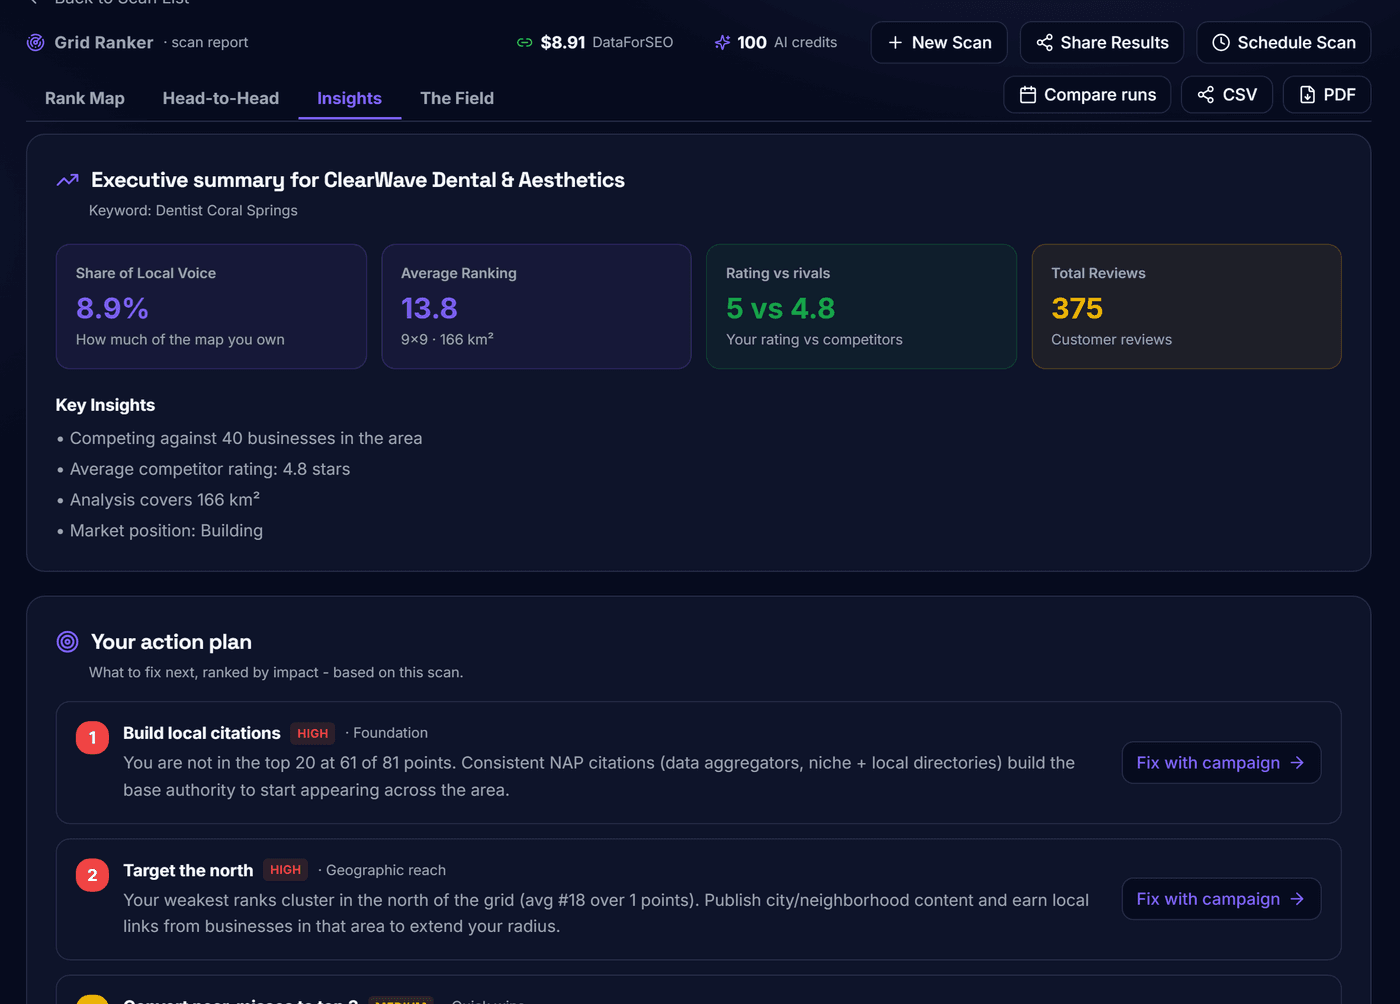Image resolution: width=1400 pixels, height=1004 pixels.
Task: Click the $8.91 DataForSEO balance
Action: pyautogui.click(x=595, y=42)
